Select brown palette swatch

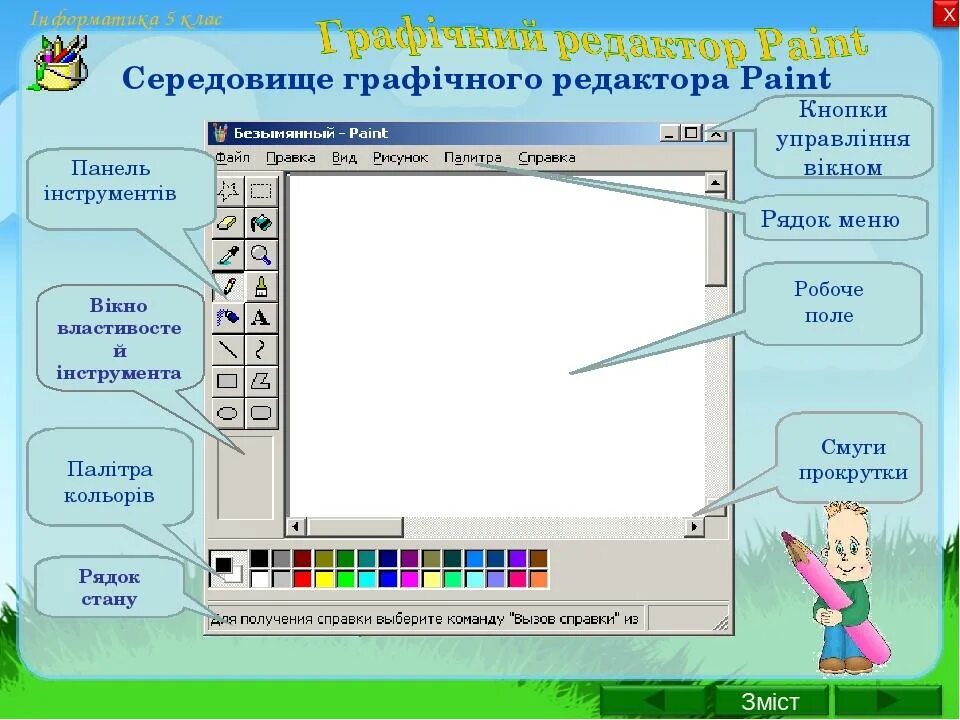coord(538,558)
